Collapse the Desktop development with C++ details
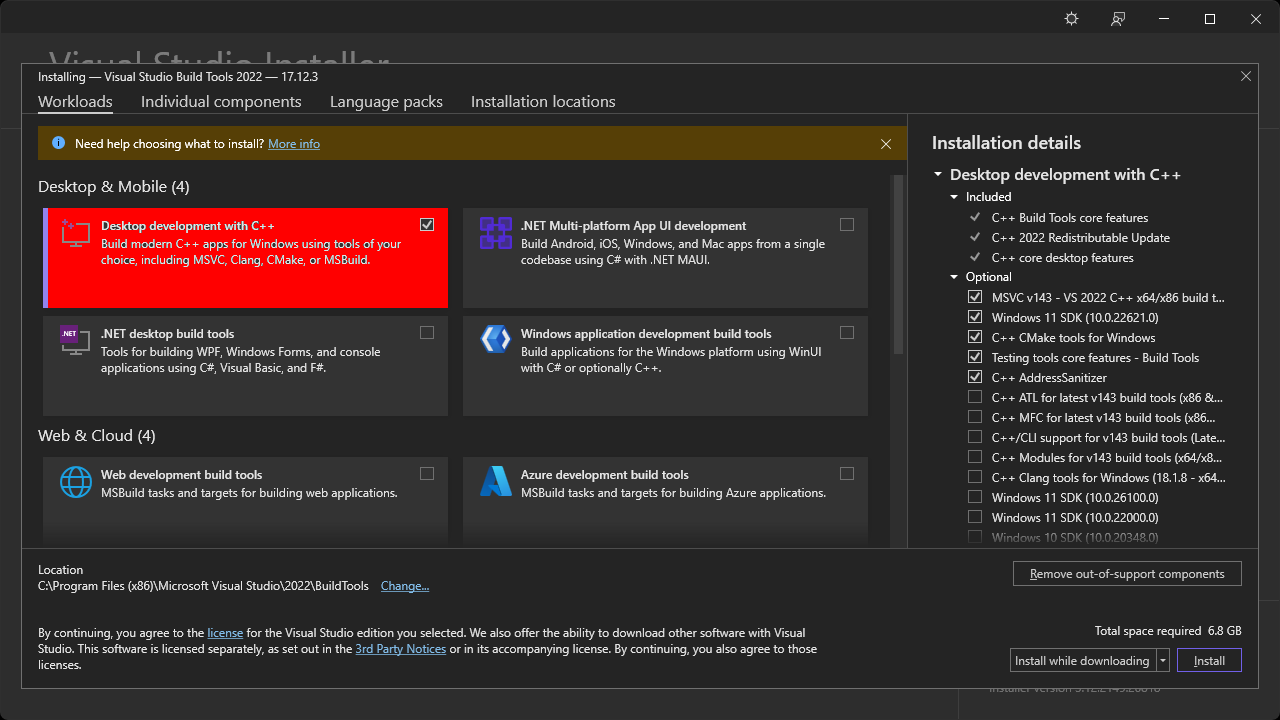The height and width of the screenshot is (720, 1280). [938, 175]
